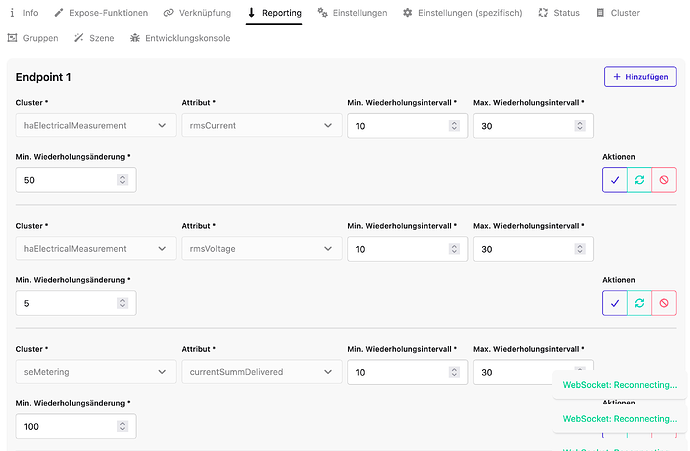Open the Info tab
The height and width of the screenshot is (451, 690).
point(24,13)
